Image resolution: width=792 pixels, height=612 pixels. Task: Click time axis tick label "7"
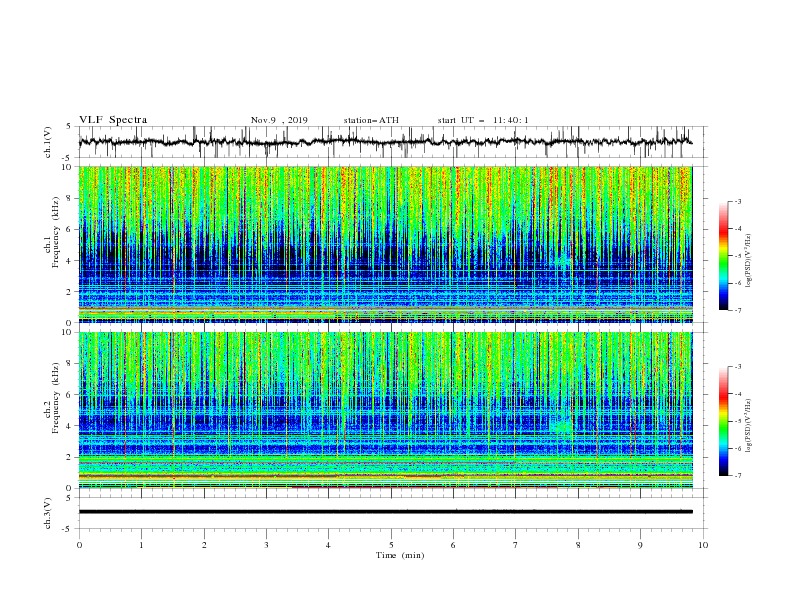point(516,545)
